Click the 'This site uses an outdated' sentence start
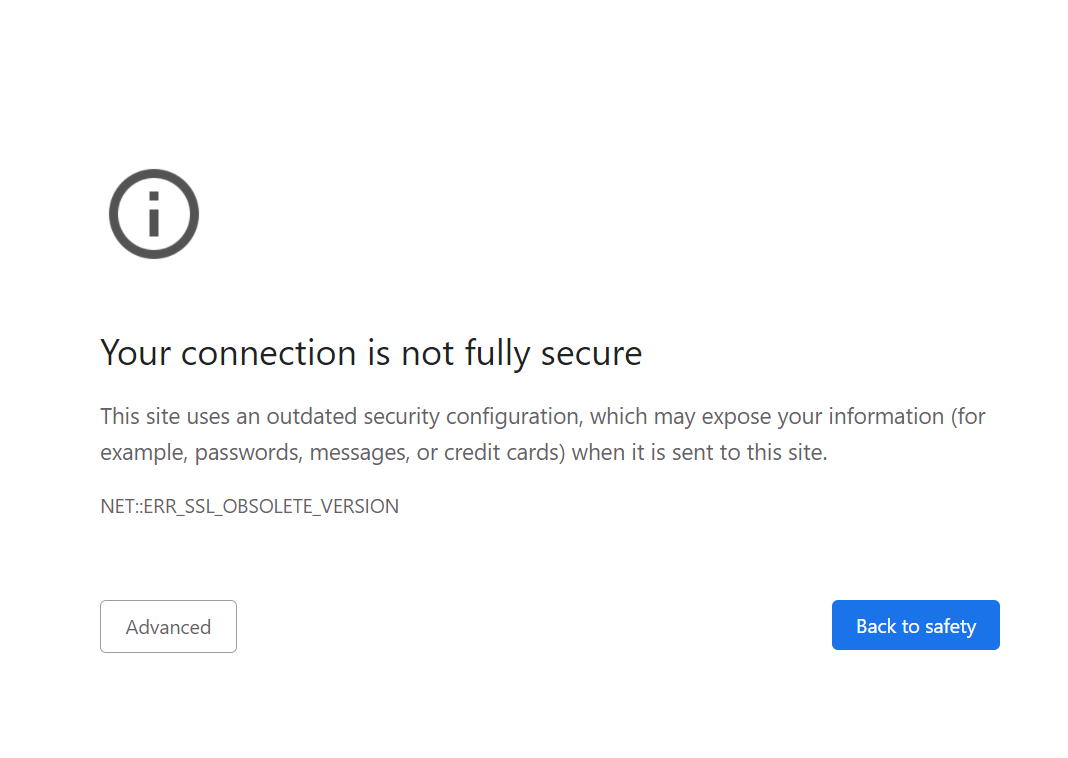This screenshot has height=758, width=1068. 228,416
